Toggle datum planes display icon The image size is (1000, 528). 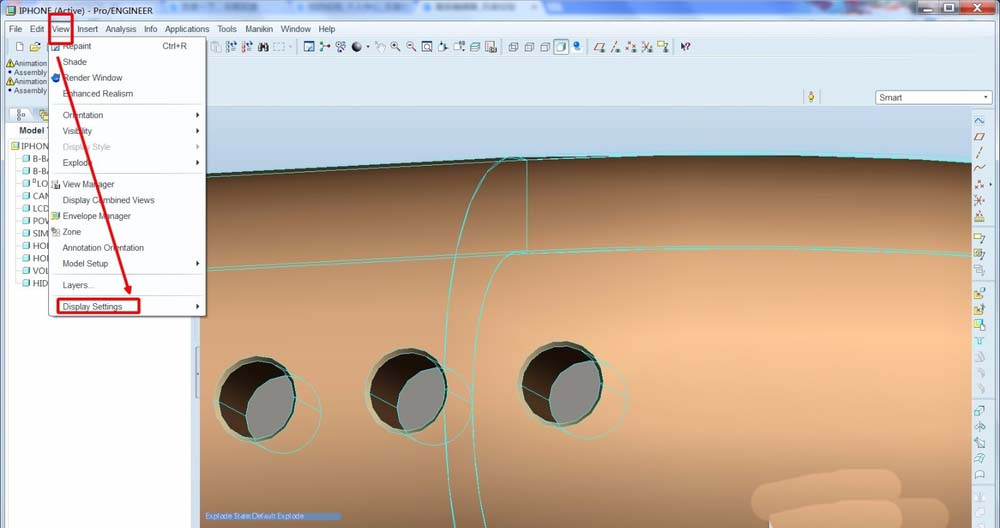pos(599,47)
